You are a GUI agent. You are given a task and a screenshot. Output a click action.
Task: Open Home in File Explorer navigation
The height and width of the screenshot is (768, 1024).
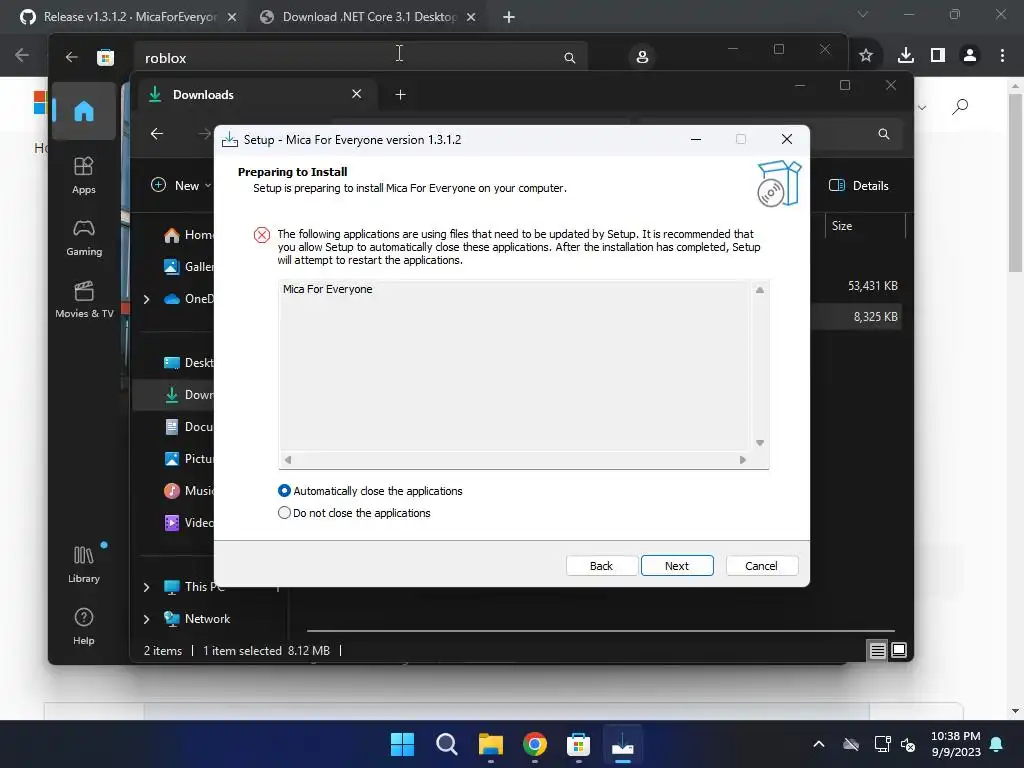[x=188, y=235]
